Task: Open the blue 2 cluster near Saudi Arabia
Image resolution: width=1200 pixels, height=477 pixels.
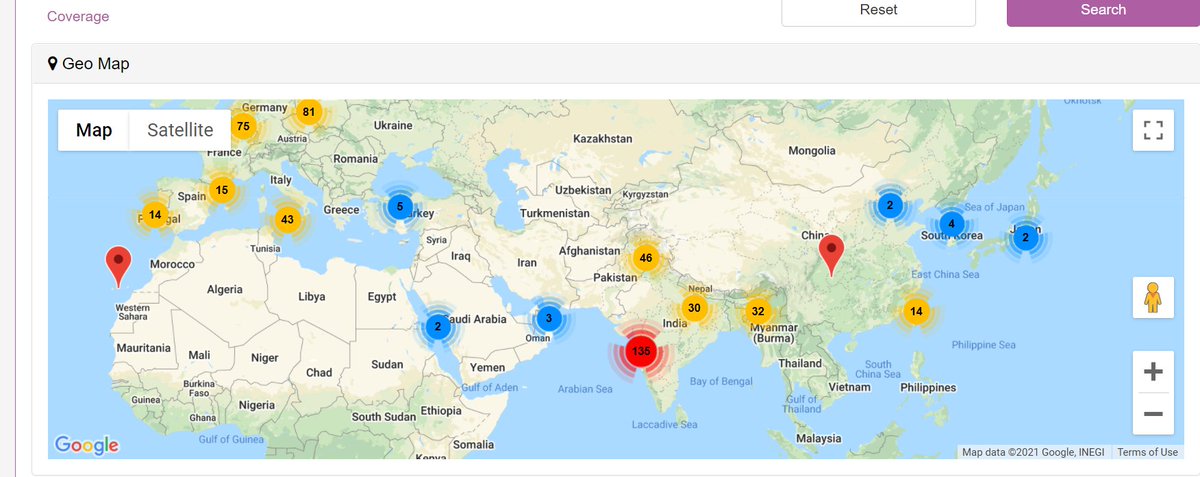Action: 438,325
